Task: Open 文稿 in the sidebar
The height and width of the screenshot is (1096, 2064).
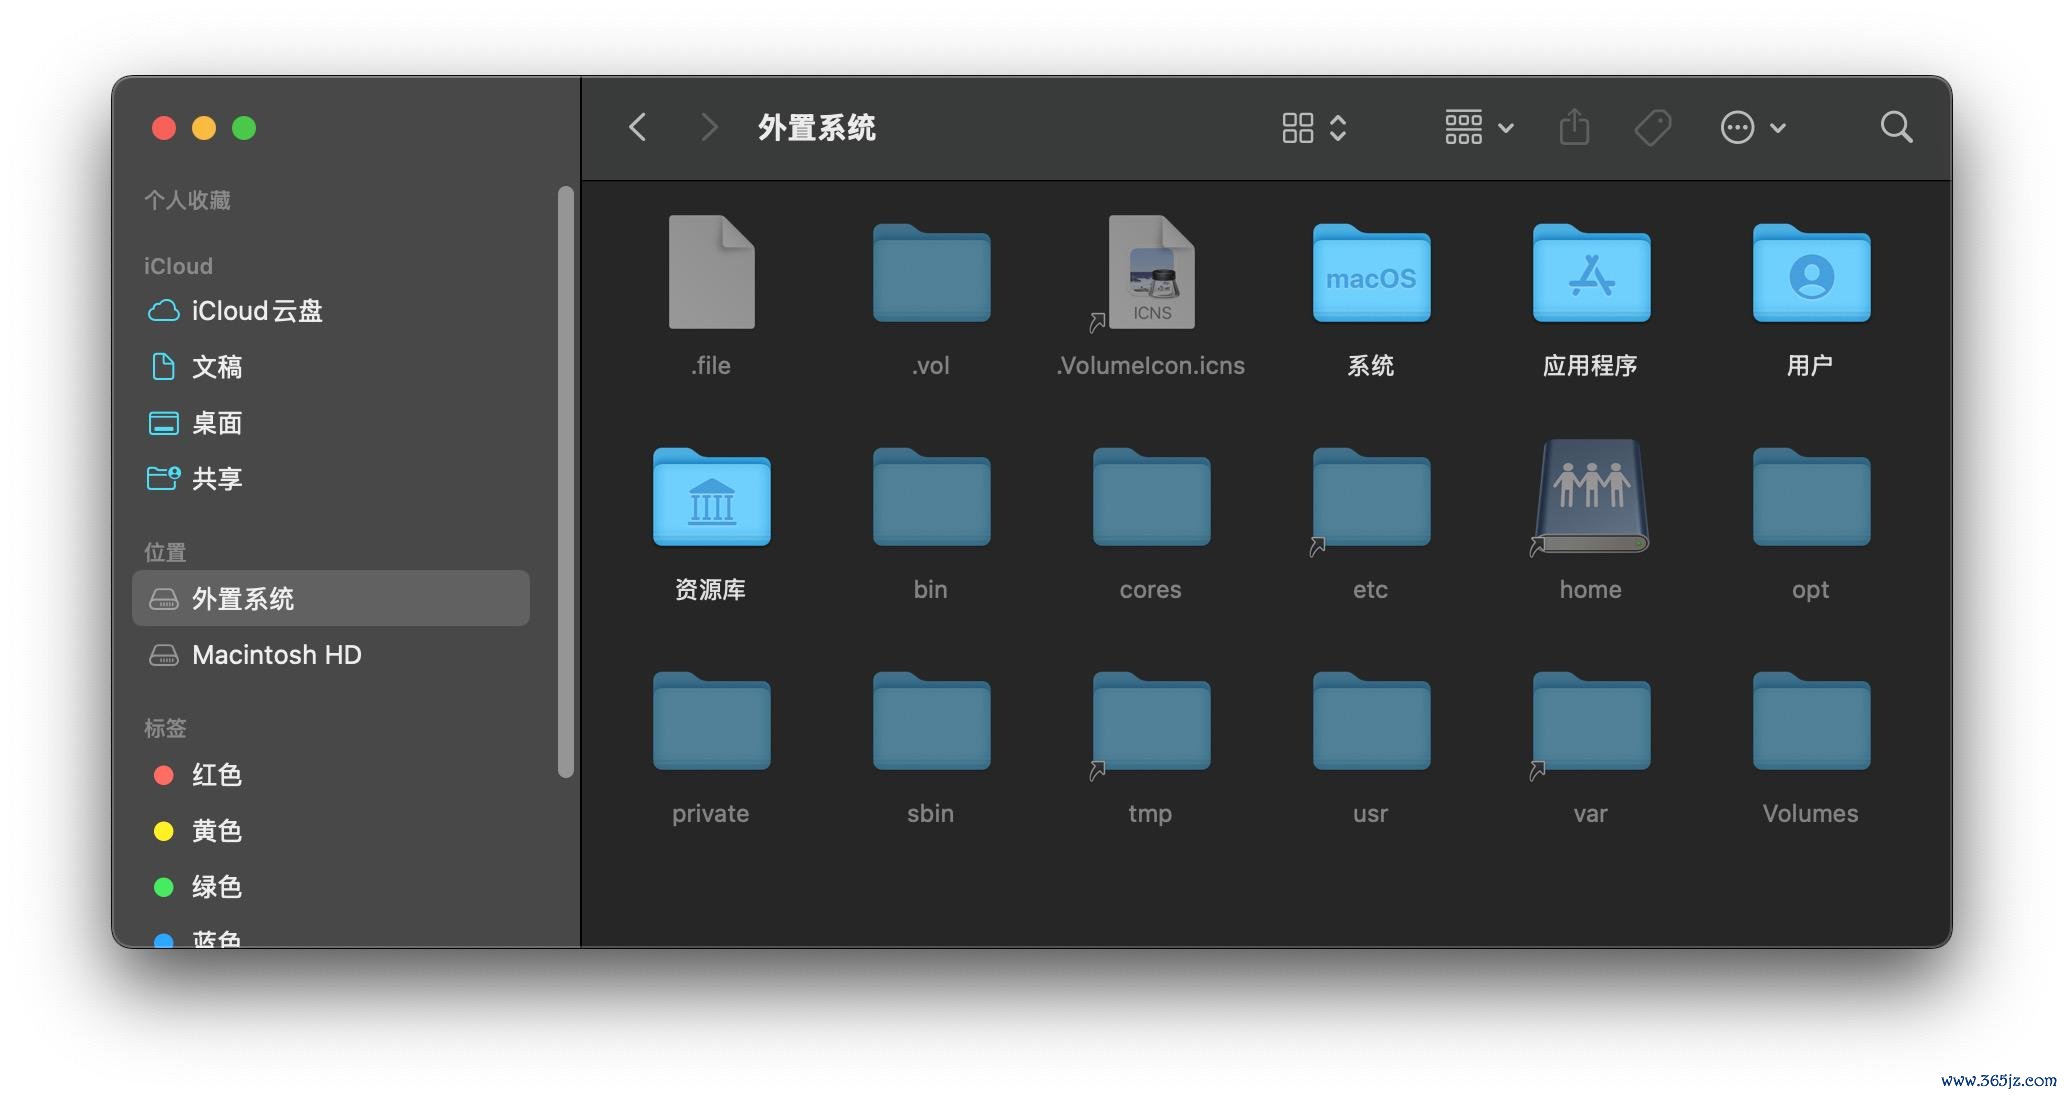Action: point(331,367)
